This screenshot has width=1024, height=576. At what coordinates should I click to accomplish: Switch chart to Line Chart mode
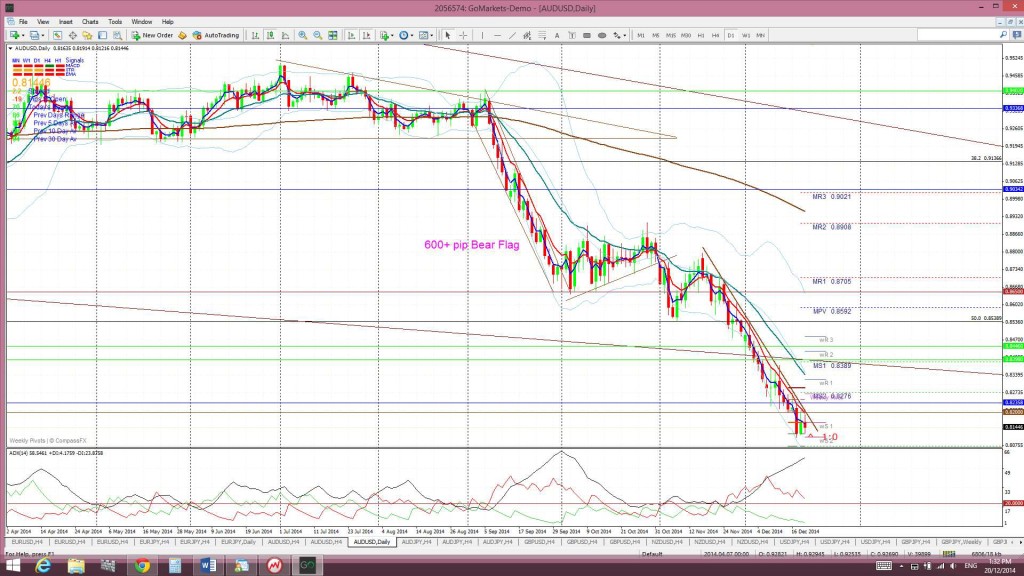pyautogui.click(x=285, y=35)
